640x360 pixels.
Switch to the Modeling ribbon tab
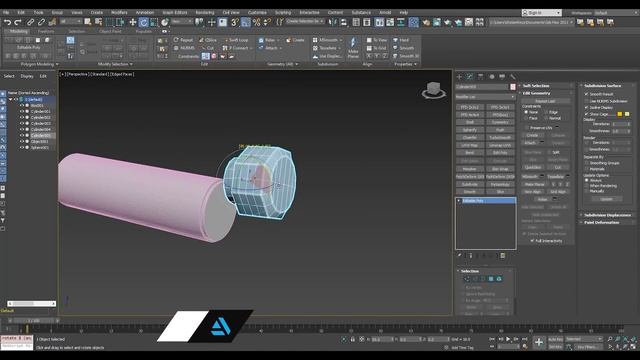tap(18, 31)
